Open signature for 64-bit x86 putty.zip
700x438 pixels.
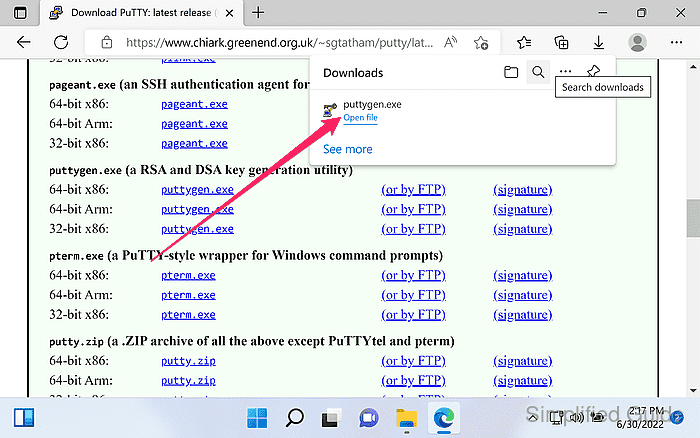[523, 361]
